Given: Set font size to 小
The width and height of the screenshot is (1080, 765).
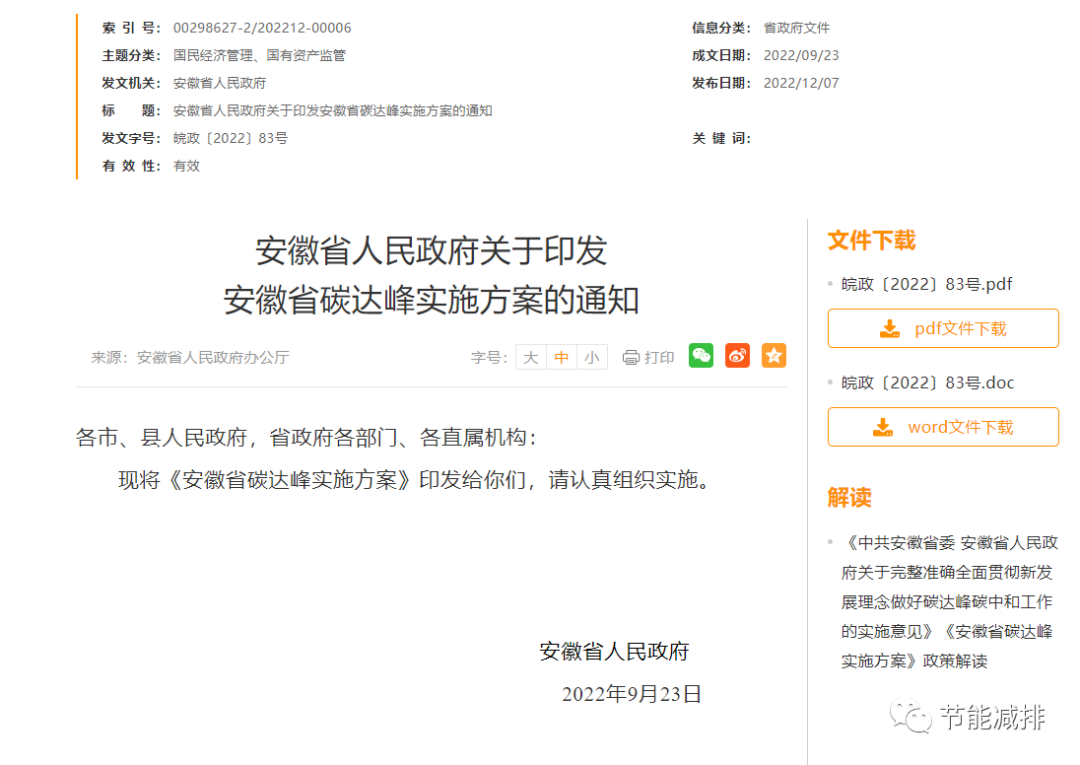Looking at the screenshot, I should point(592,357).
